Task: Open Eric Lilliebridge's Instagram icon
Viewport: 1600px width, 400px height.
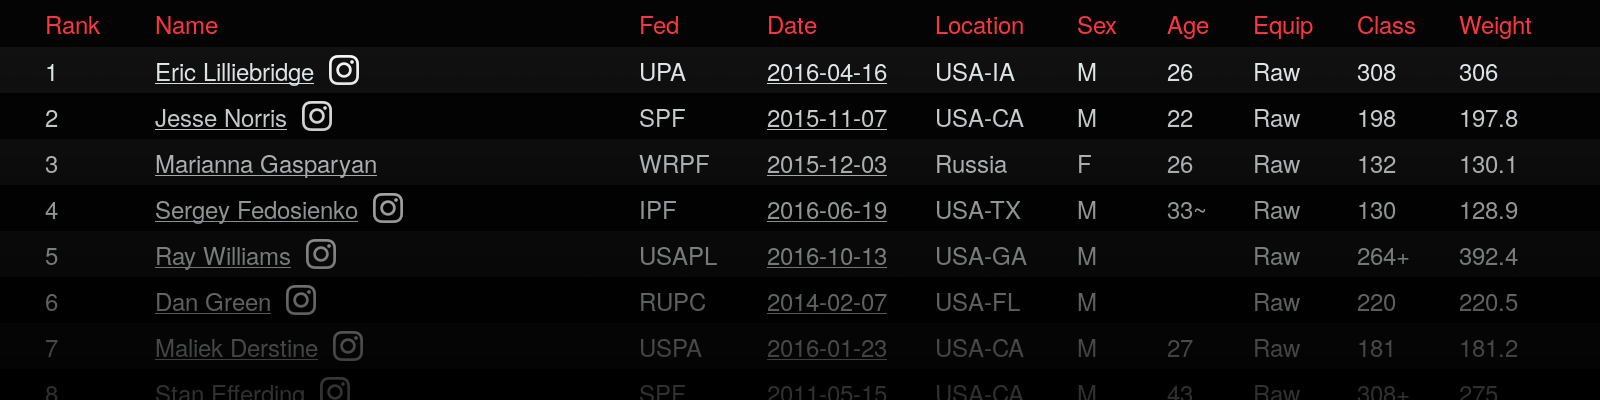Action: click(344, 71)
